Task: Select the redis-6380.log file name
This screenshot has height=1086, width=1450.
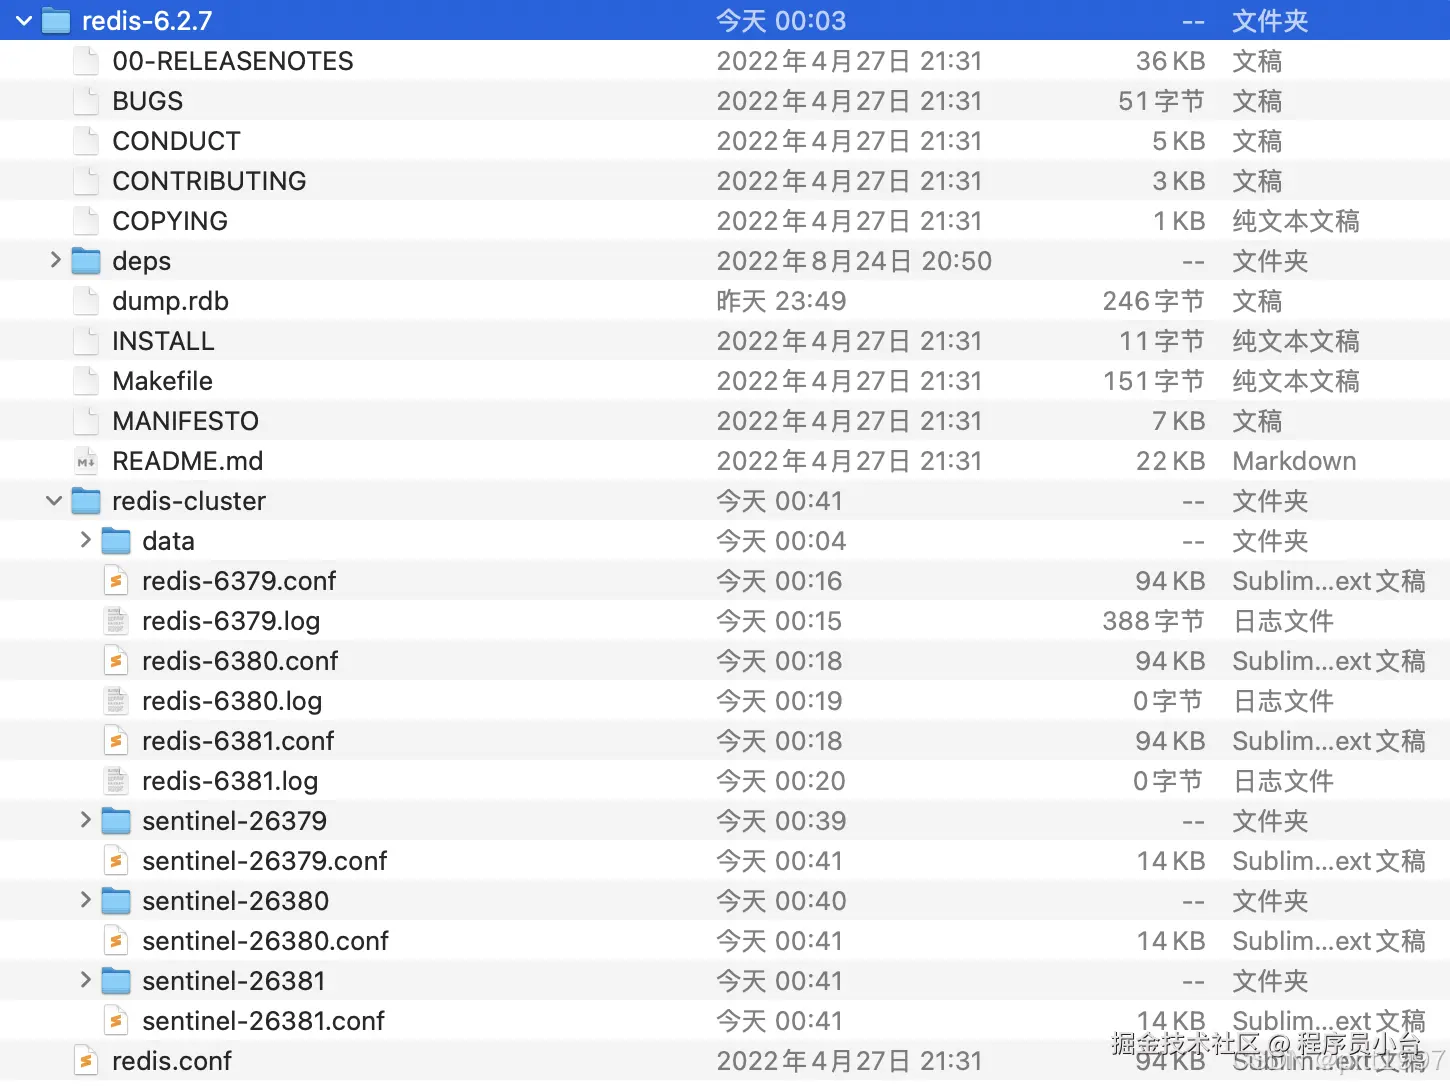Action: pos(233,701)
